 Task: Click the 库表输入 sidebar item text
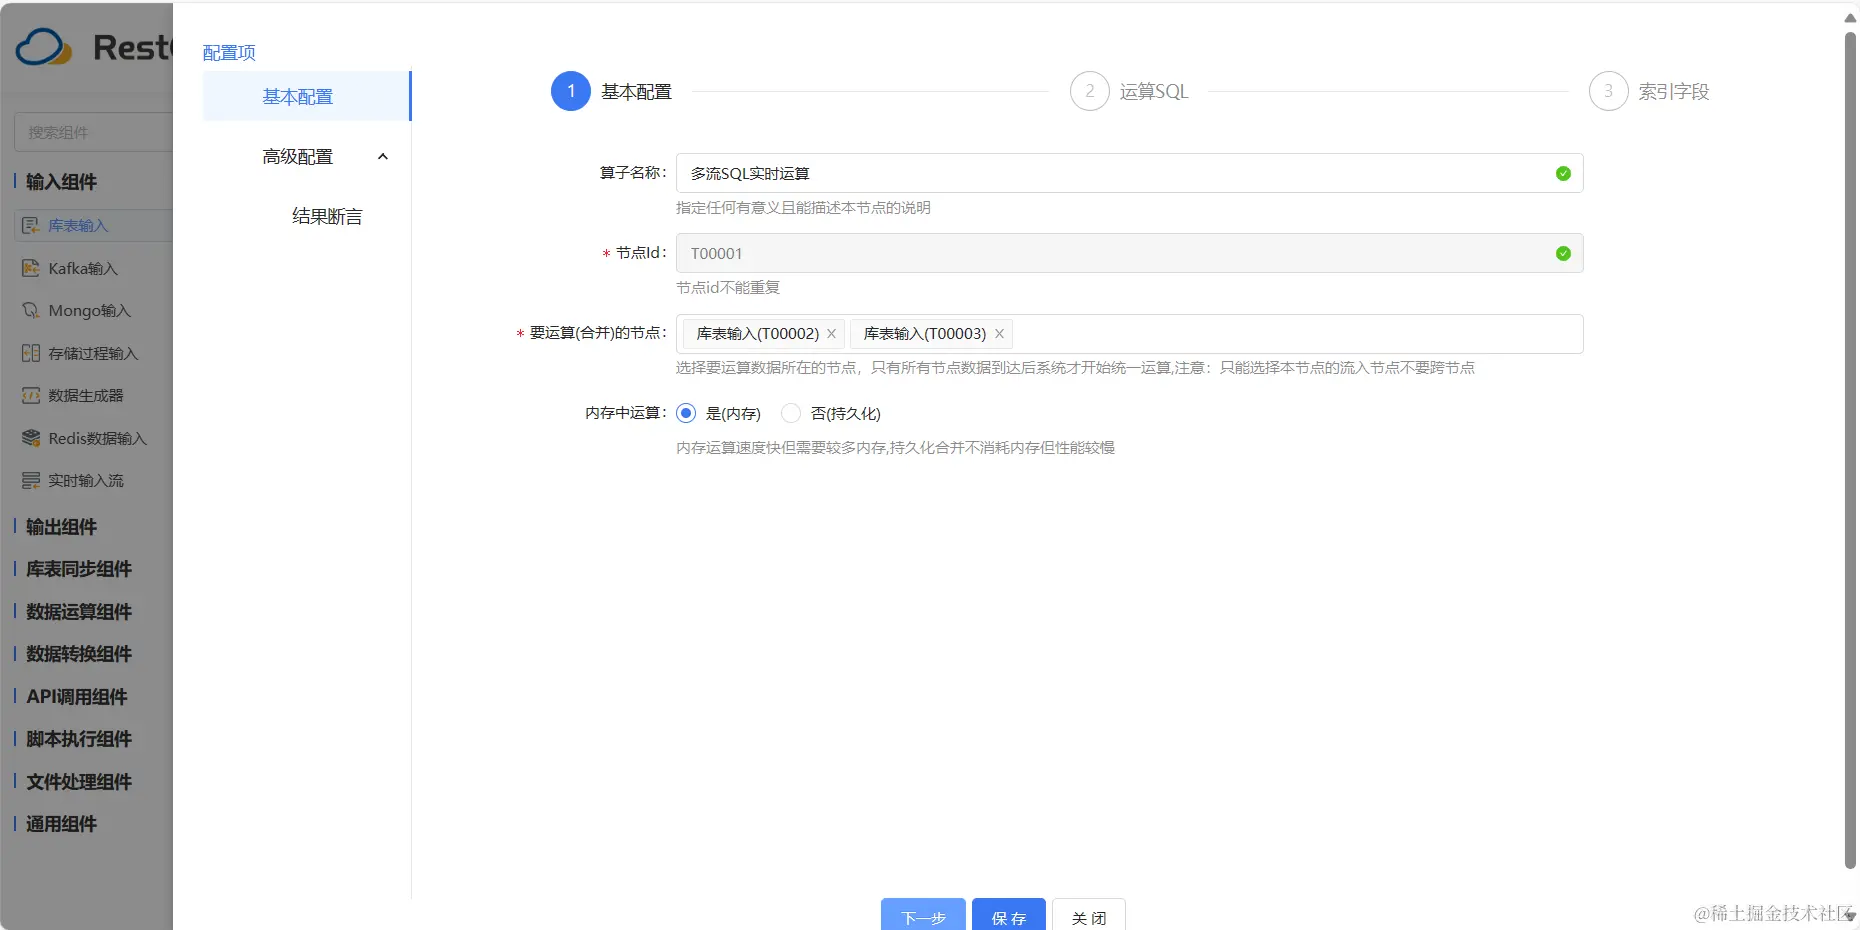tap(78, 226)
